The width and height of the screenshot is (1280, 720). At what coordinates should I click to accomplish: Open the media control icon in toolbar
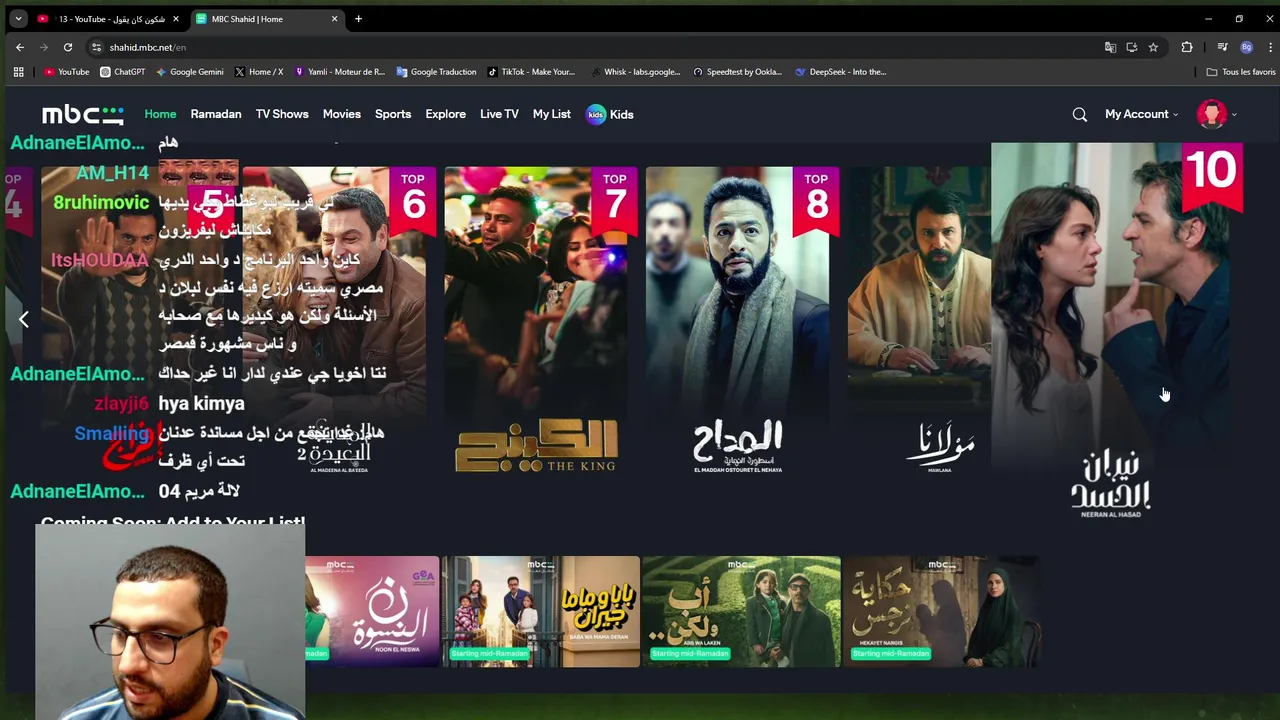coord(1222,47)
